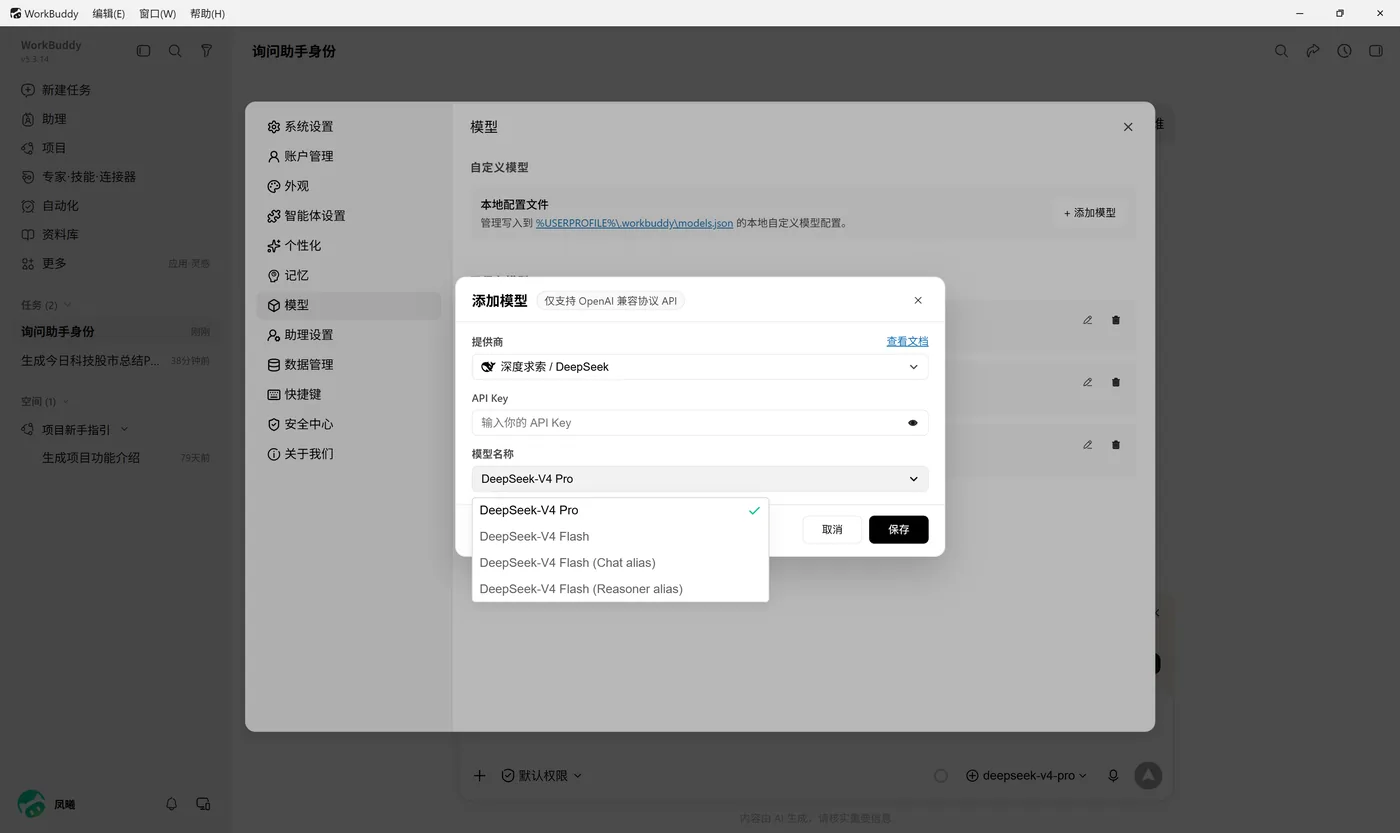Toggle API Key visibility eye icon
This screenshot has height=833, width=1400.
coord(913,423)
